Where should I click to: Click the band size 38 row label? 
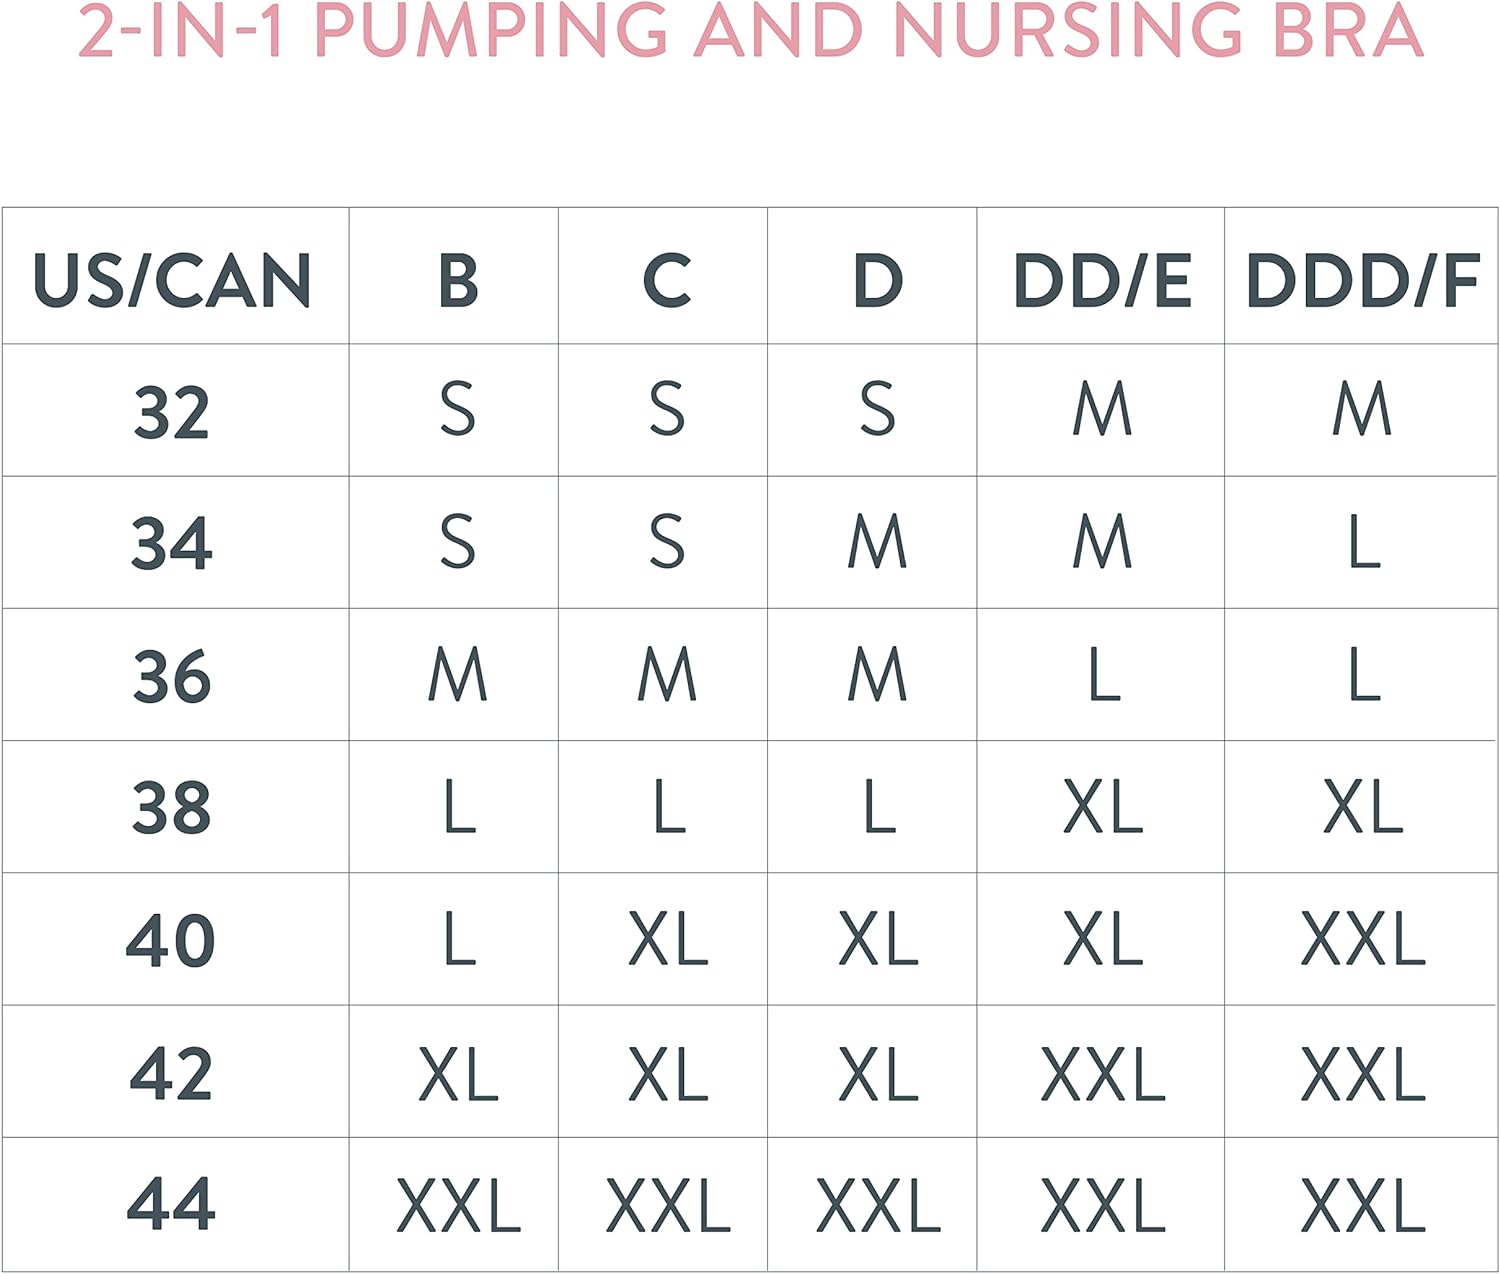[x=172, y=807]
